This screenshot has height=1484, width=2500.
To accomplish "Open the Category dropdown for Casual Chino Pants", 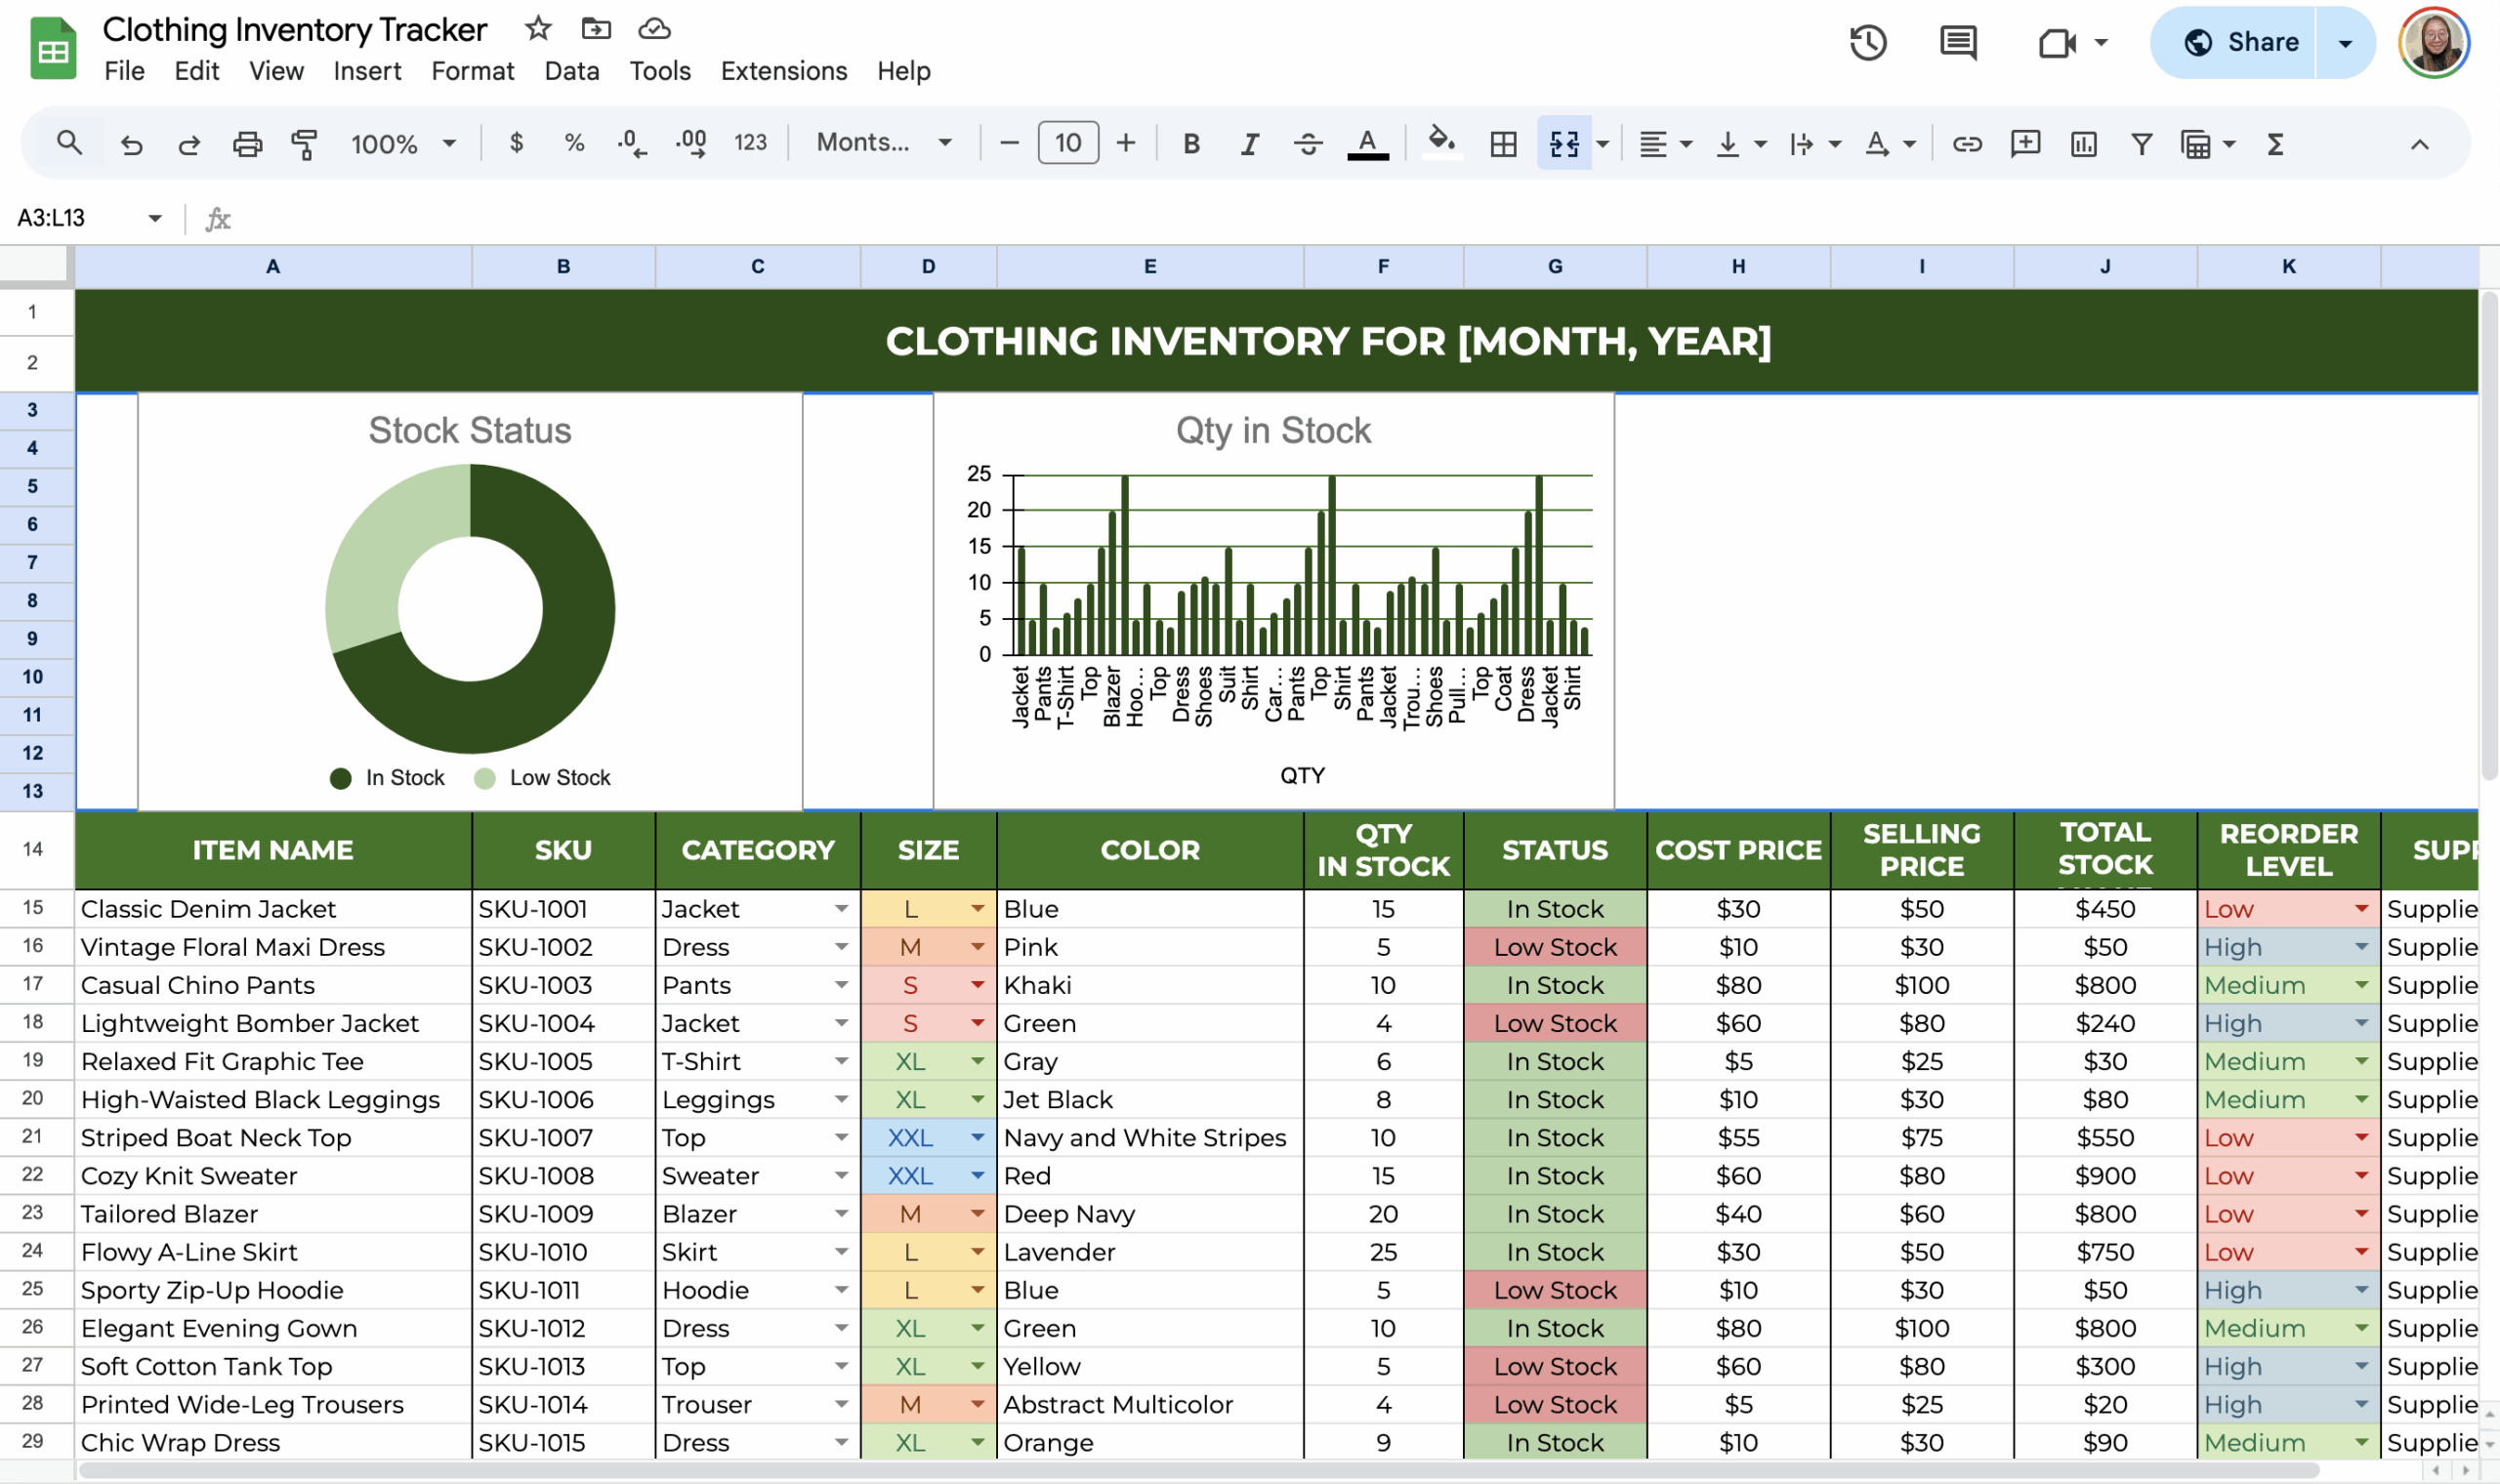I will pos(838,985).
